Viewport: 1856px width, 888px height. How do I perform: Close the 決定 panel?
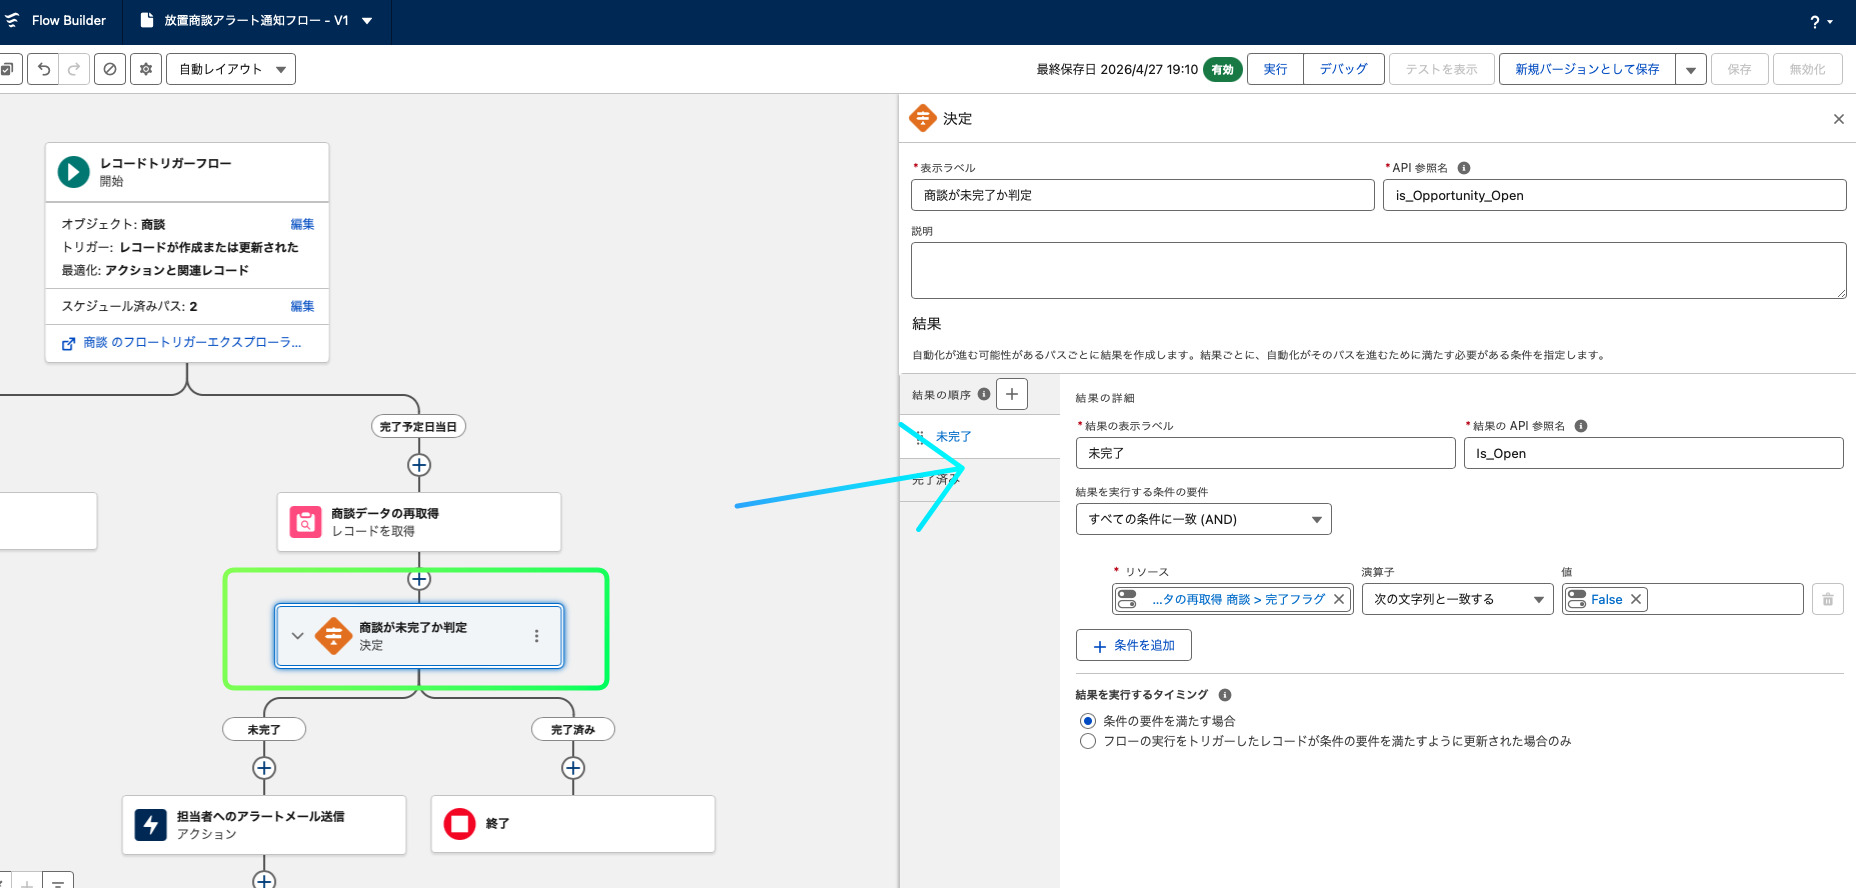(x=1838, y=119)
